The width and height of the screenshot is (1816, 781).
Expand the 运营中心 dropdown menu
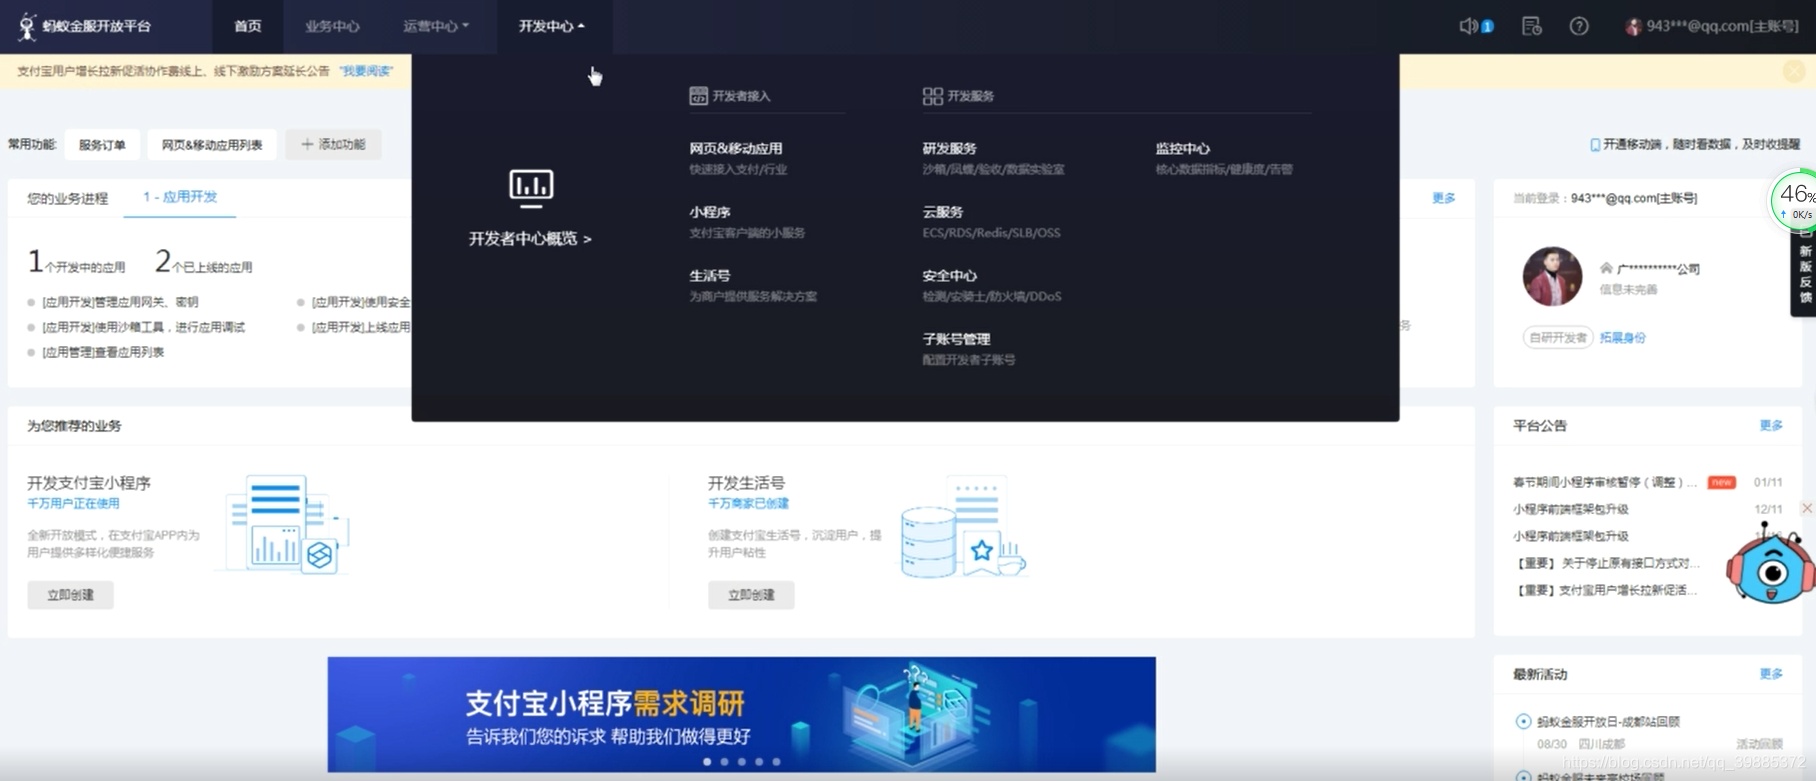[x=436, y=26]
